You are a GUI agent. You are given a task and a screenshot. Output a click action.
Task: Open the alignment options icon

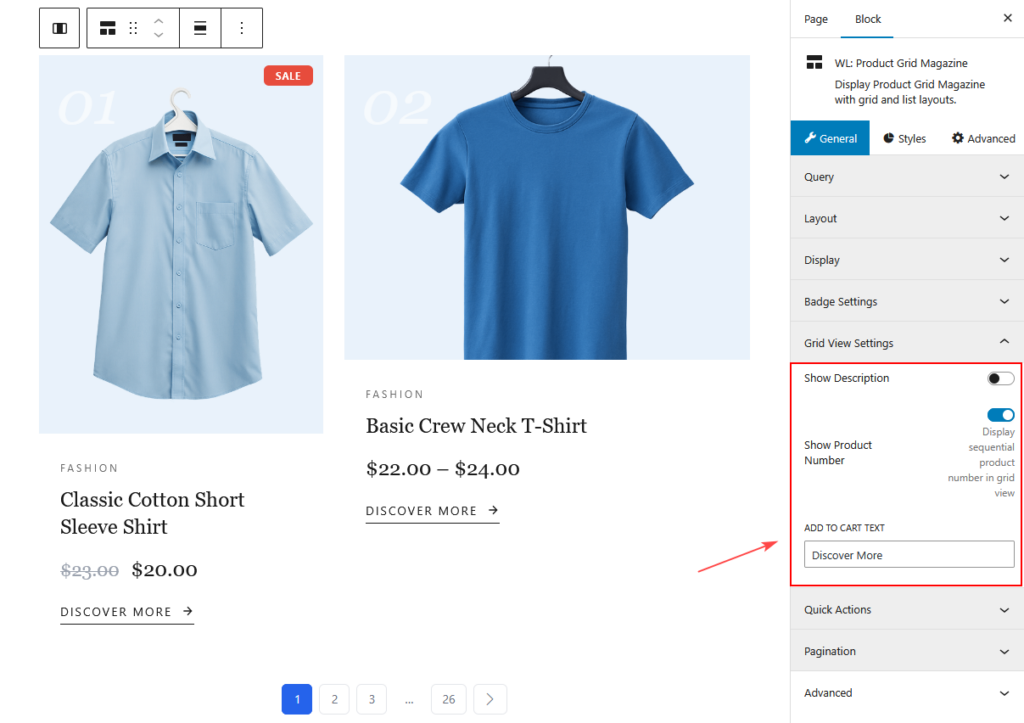[199, 27]
